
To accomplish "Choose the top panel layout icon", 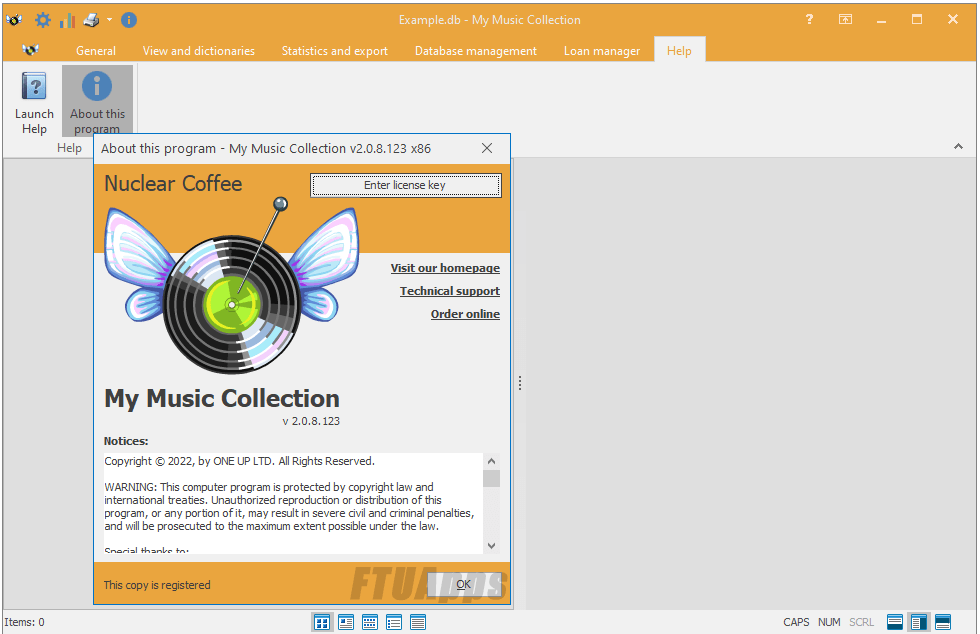I will click(895, 622).
